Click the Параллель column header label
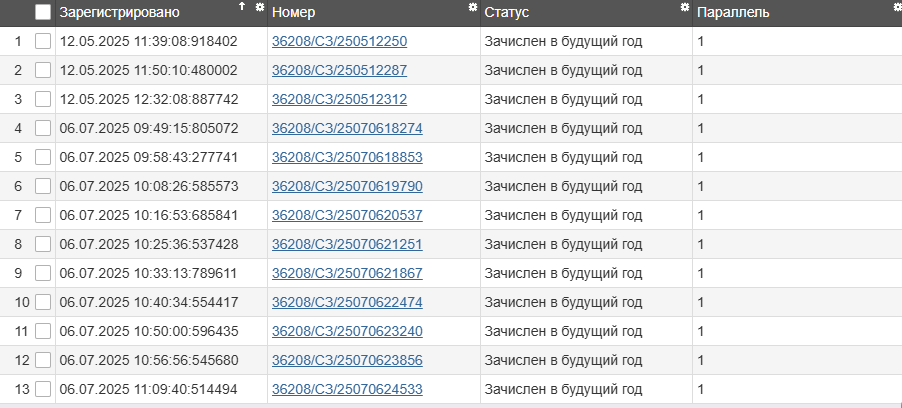Viewport: 902px width, 408px height. pyautogui.click(x=732, y=13)
